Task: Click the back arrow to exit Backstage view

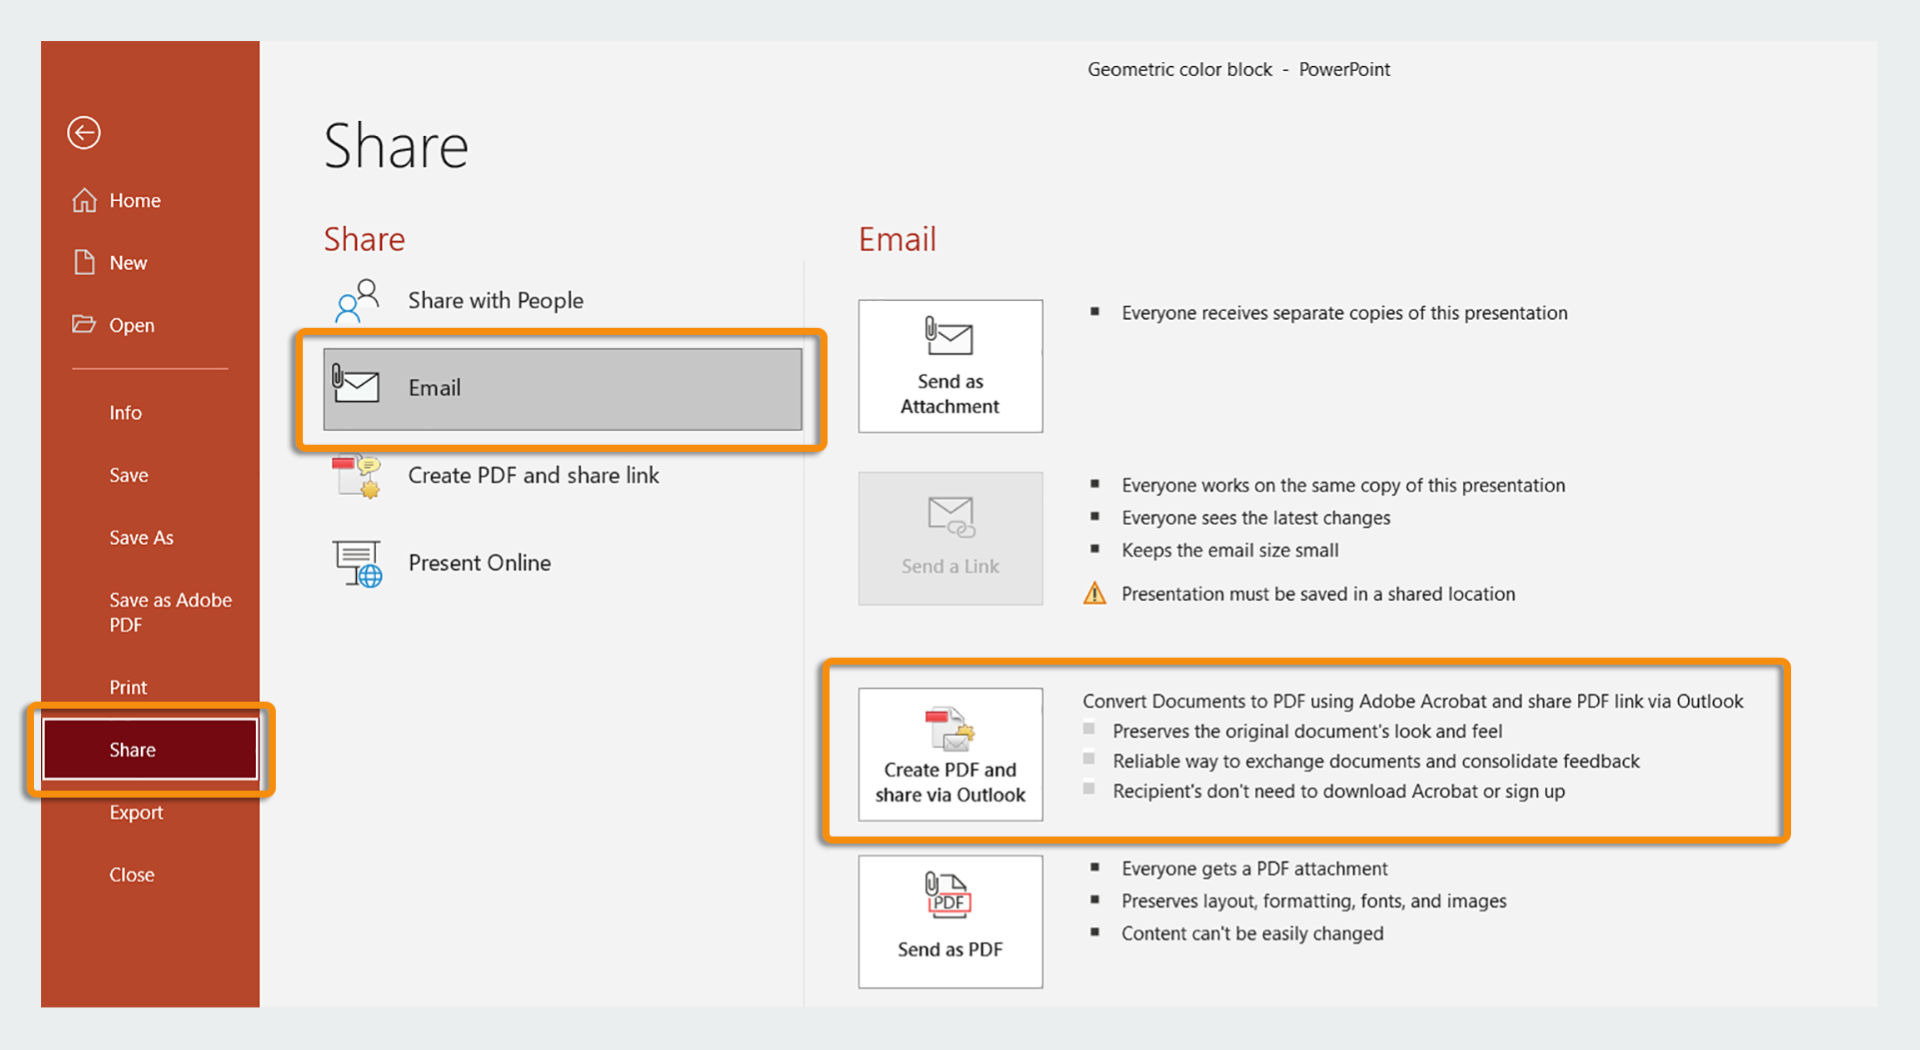Action: tap(84, 132)
